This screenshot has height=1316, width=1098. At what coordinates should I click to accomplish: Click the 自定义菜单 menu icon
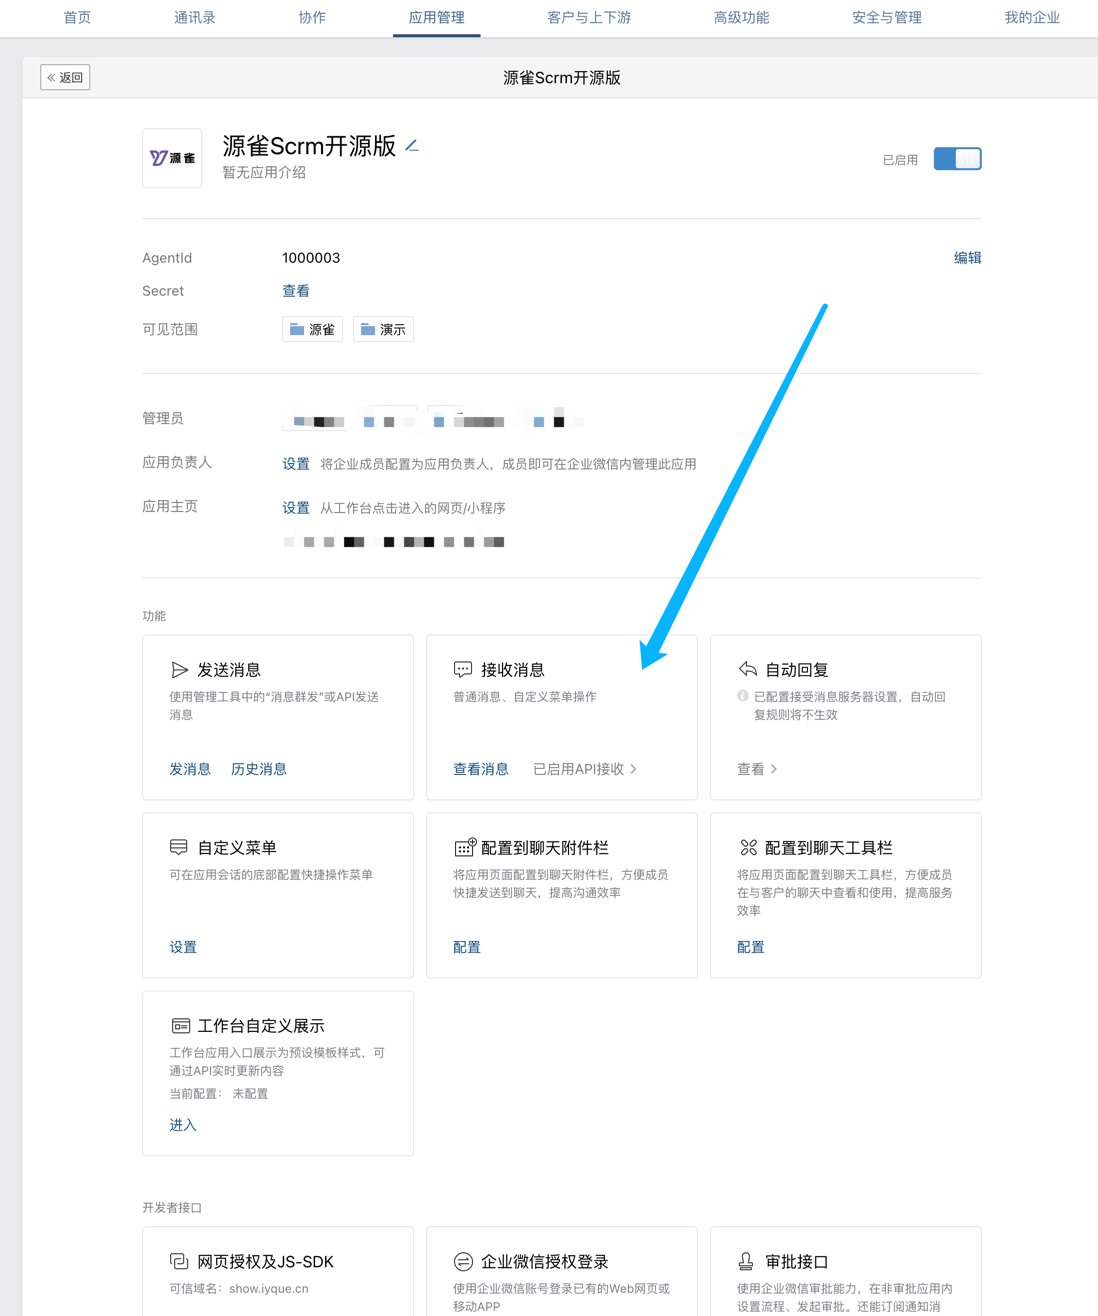(179, 847)
